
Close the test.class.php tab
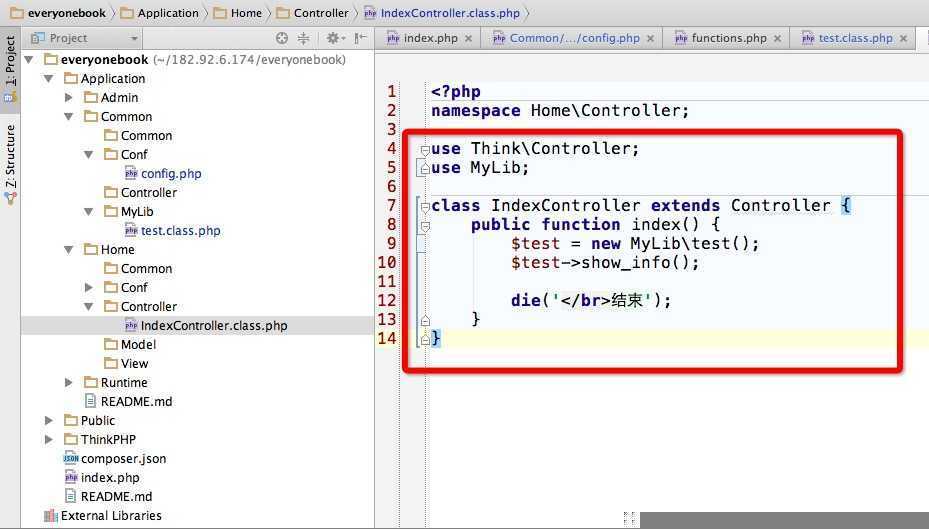tap(904, 39)
